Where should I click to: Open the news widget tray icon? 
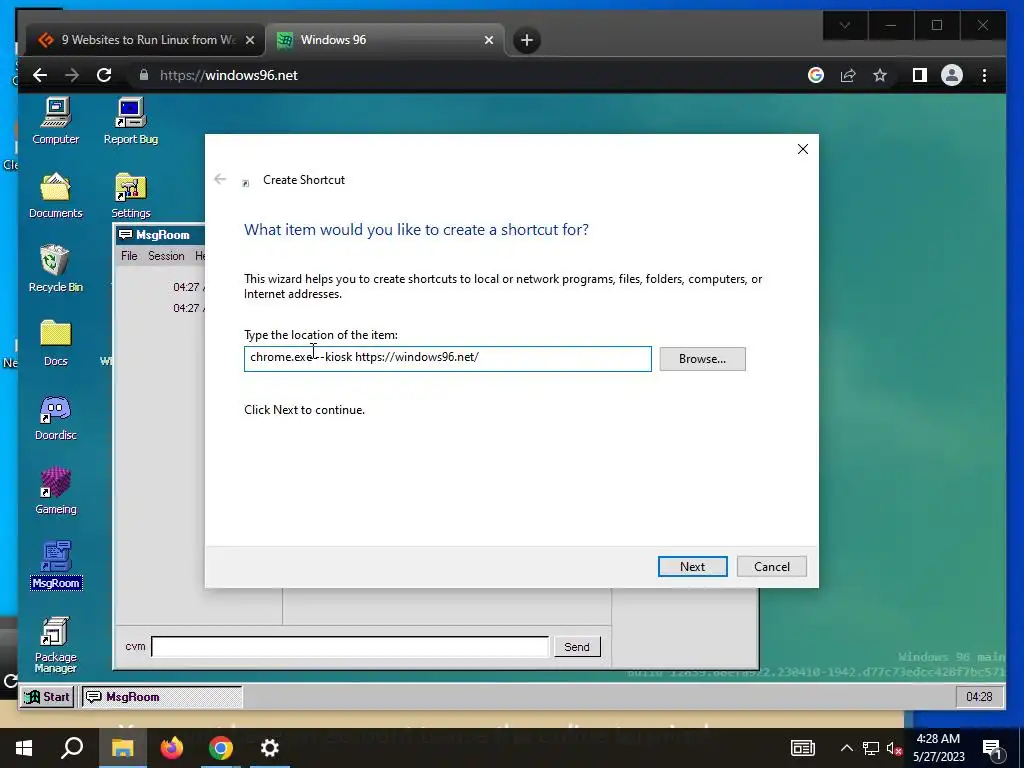click(x=803, y=748)
